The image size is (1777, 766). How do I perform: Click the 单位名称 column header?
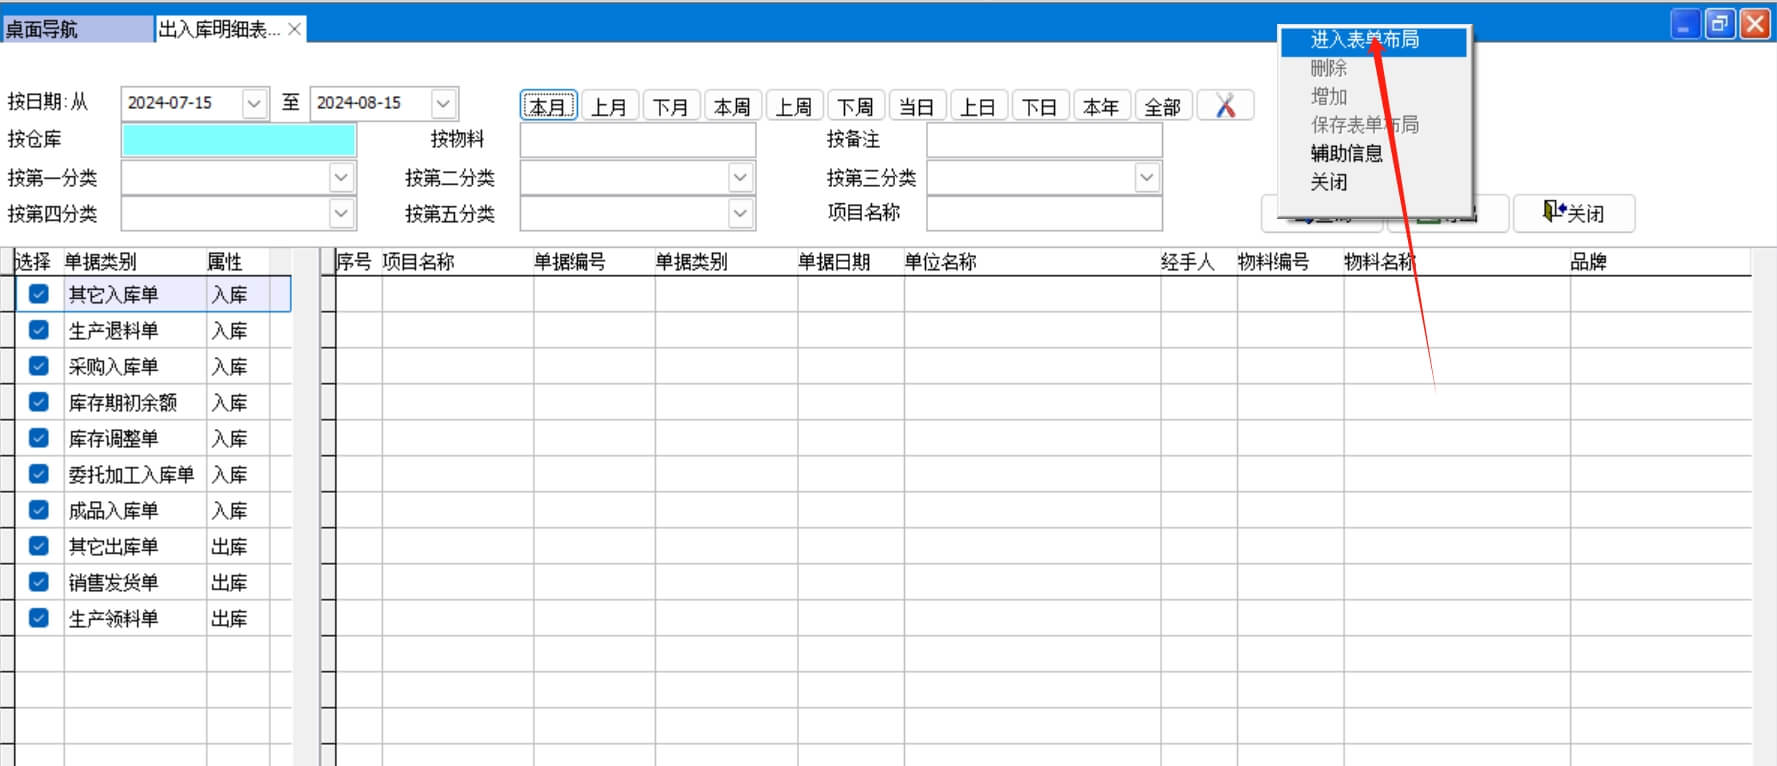(x=940, y=262)
